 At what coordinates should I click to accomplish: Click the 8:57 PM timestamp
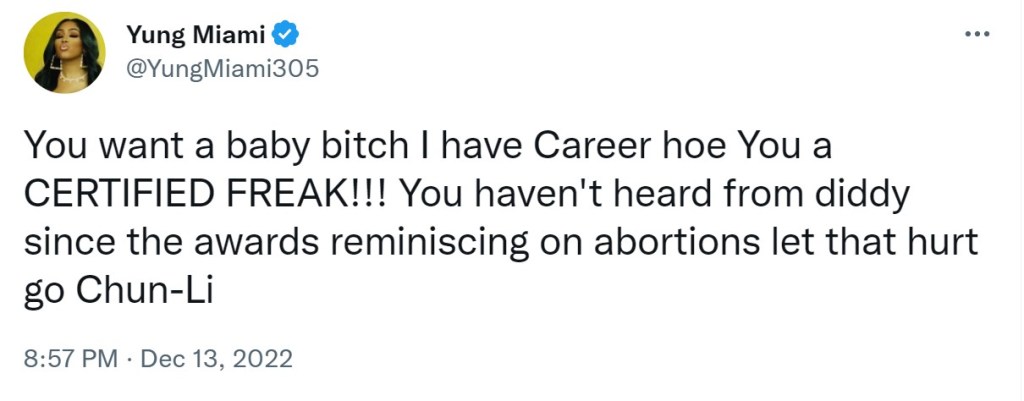(69, 359)
